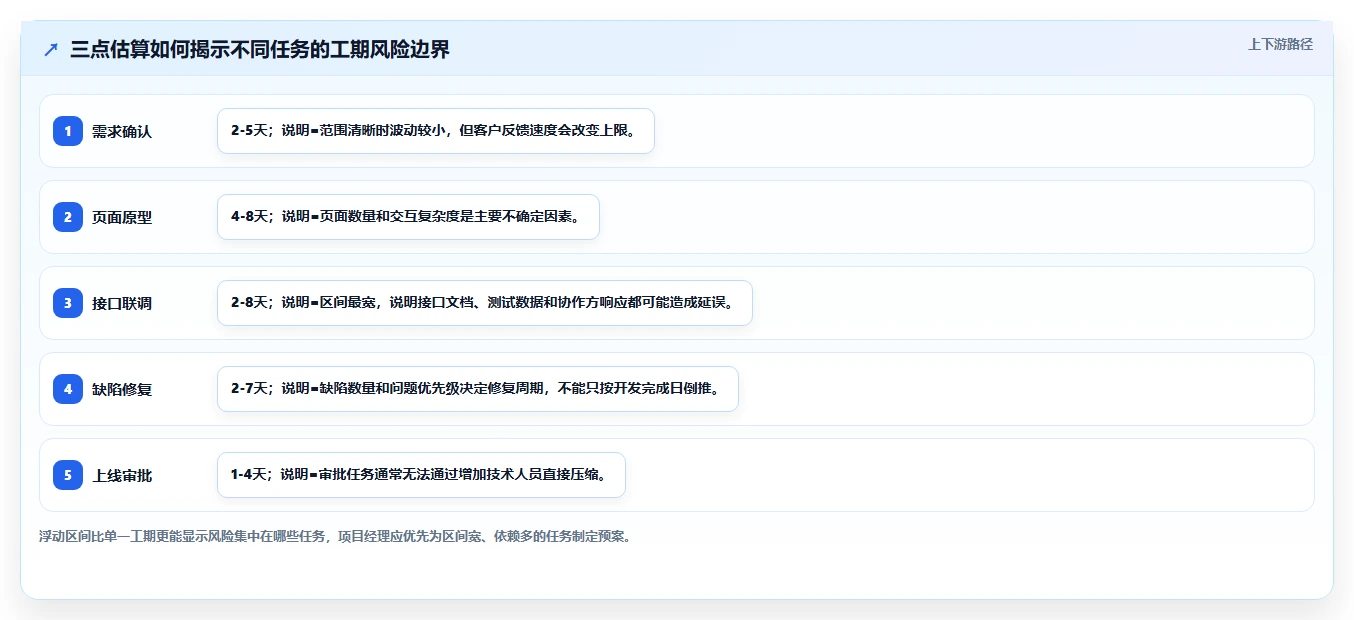Click the footer note beginning 浮动区间比单一工期
This screenshot has height=620, width=1354.
click(x=335, y=536)
